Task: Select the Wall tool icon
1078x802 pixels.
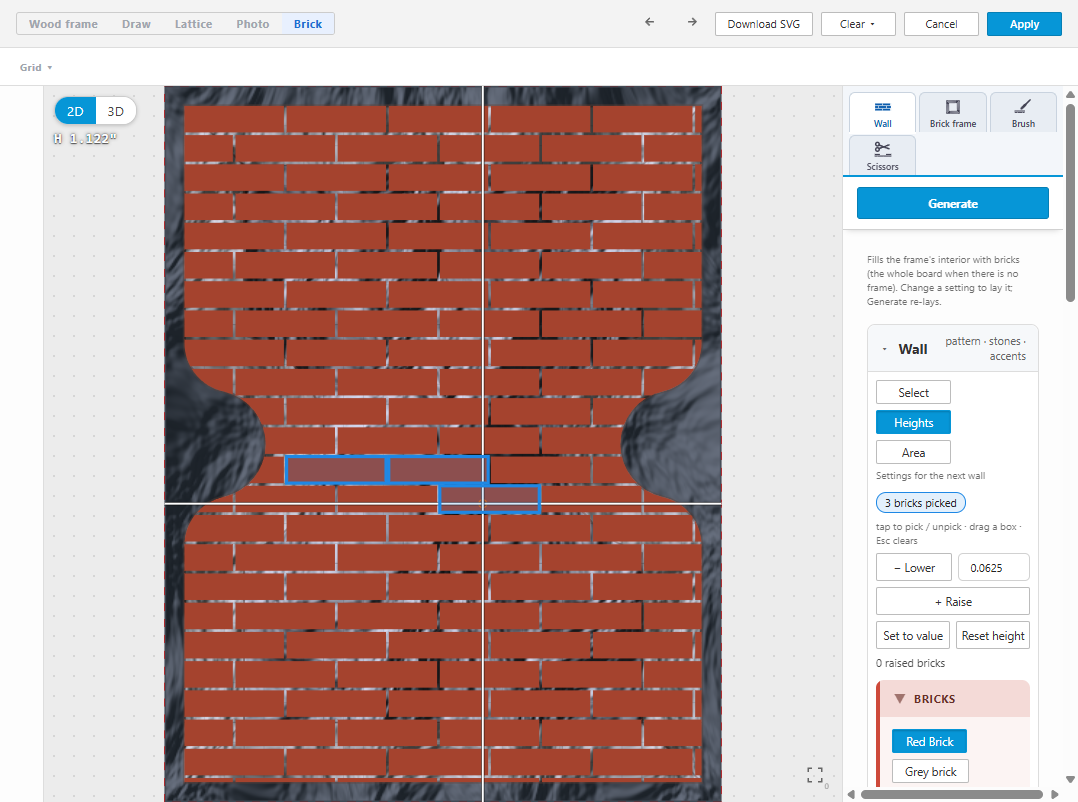Action: point(883,107)
